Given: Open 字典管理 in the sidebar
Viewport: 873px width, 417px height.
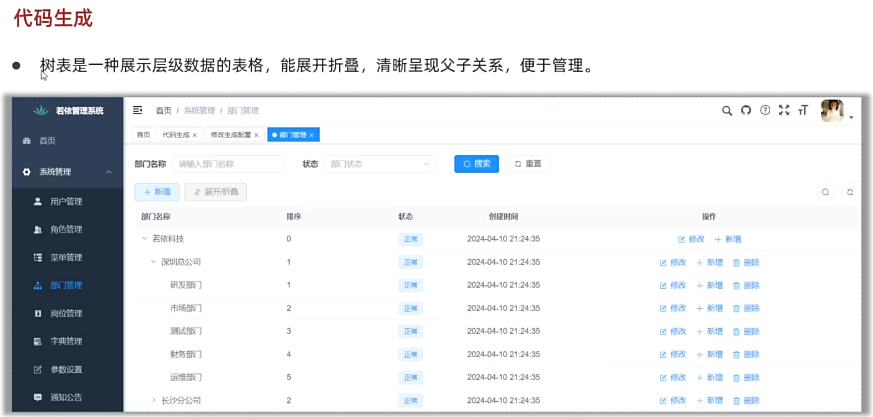Looking at the screenshot, I should (x=66, y=341).
